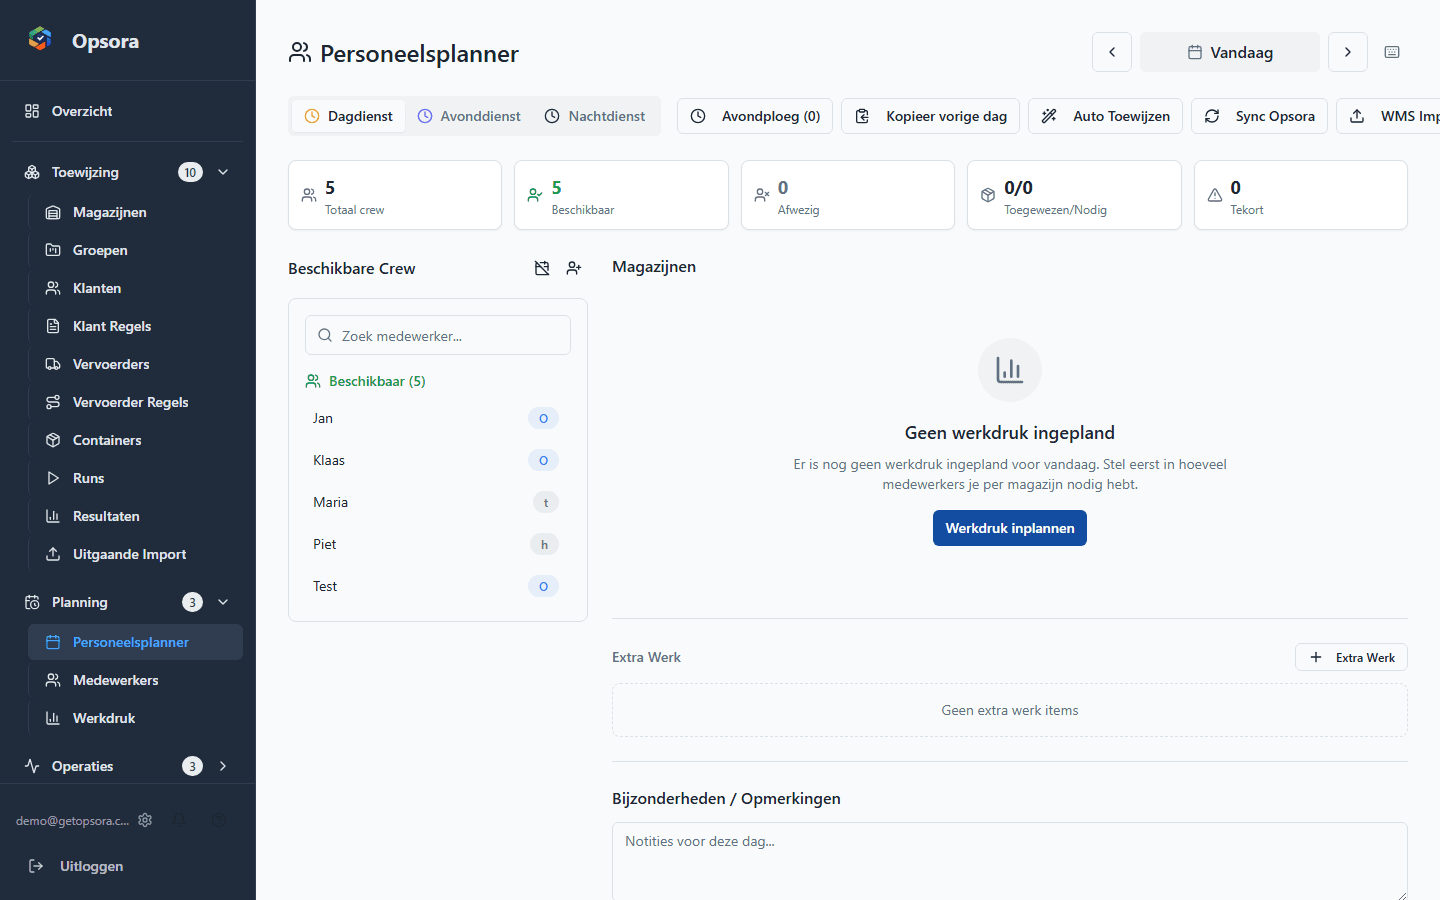Image resolution: width=1440 pixels, height=900 pixels.
Task: Click the Werkdruk inplannen button
Action: [1009, 528]
